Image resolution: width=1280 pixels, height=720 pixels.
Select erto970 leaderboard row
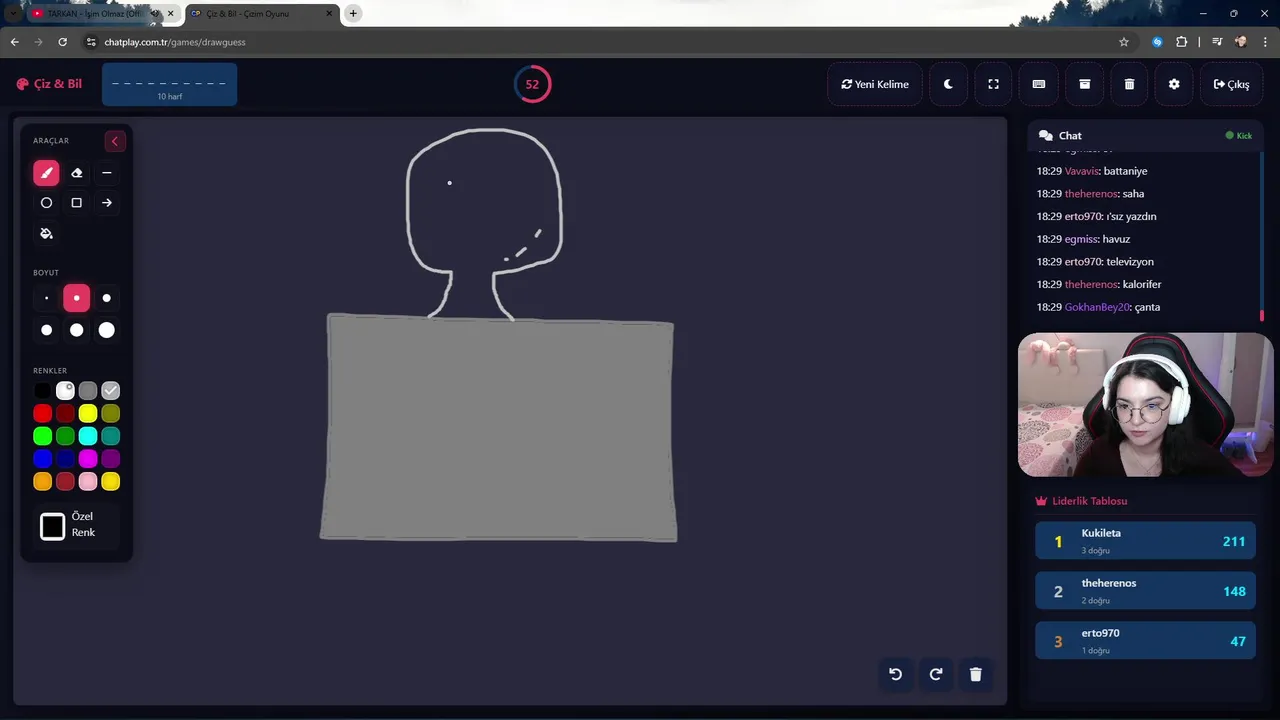coord(1145,641)
